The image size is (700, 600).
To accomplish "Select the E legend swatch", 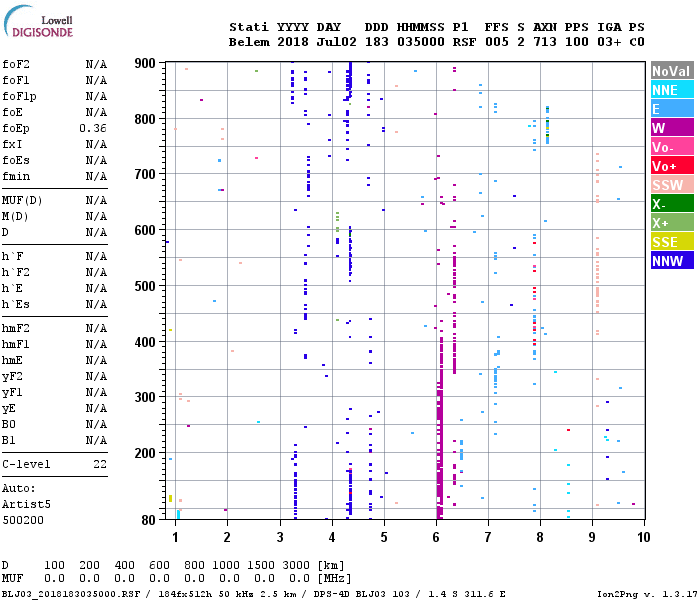I will pyautogui.click(x=672, y=109).
